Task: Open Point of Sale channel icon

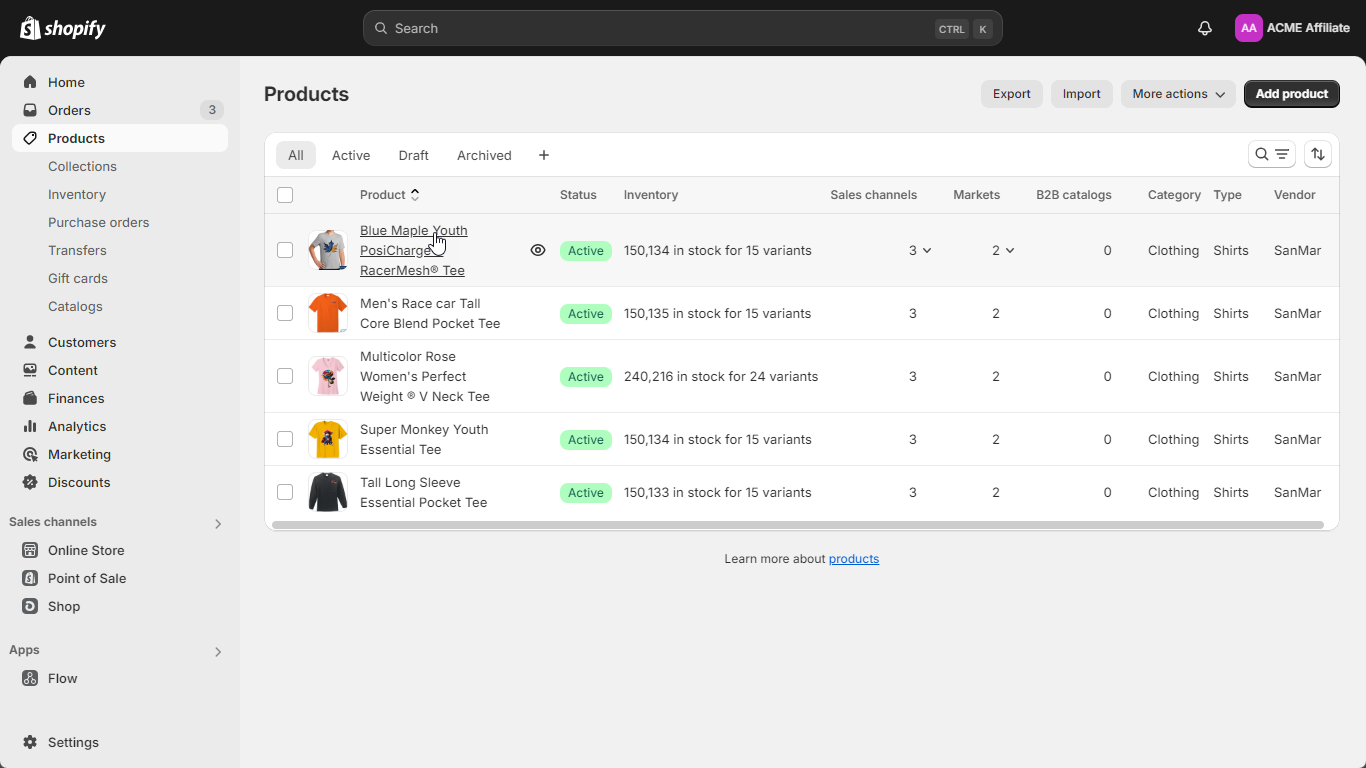Action: (x=30, y=578)
